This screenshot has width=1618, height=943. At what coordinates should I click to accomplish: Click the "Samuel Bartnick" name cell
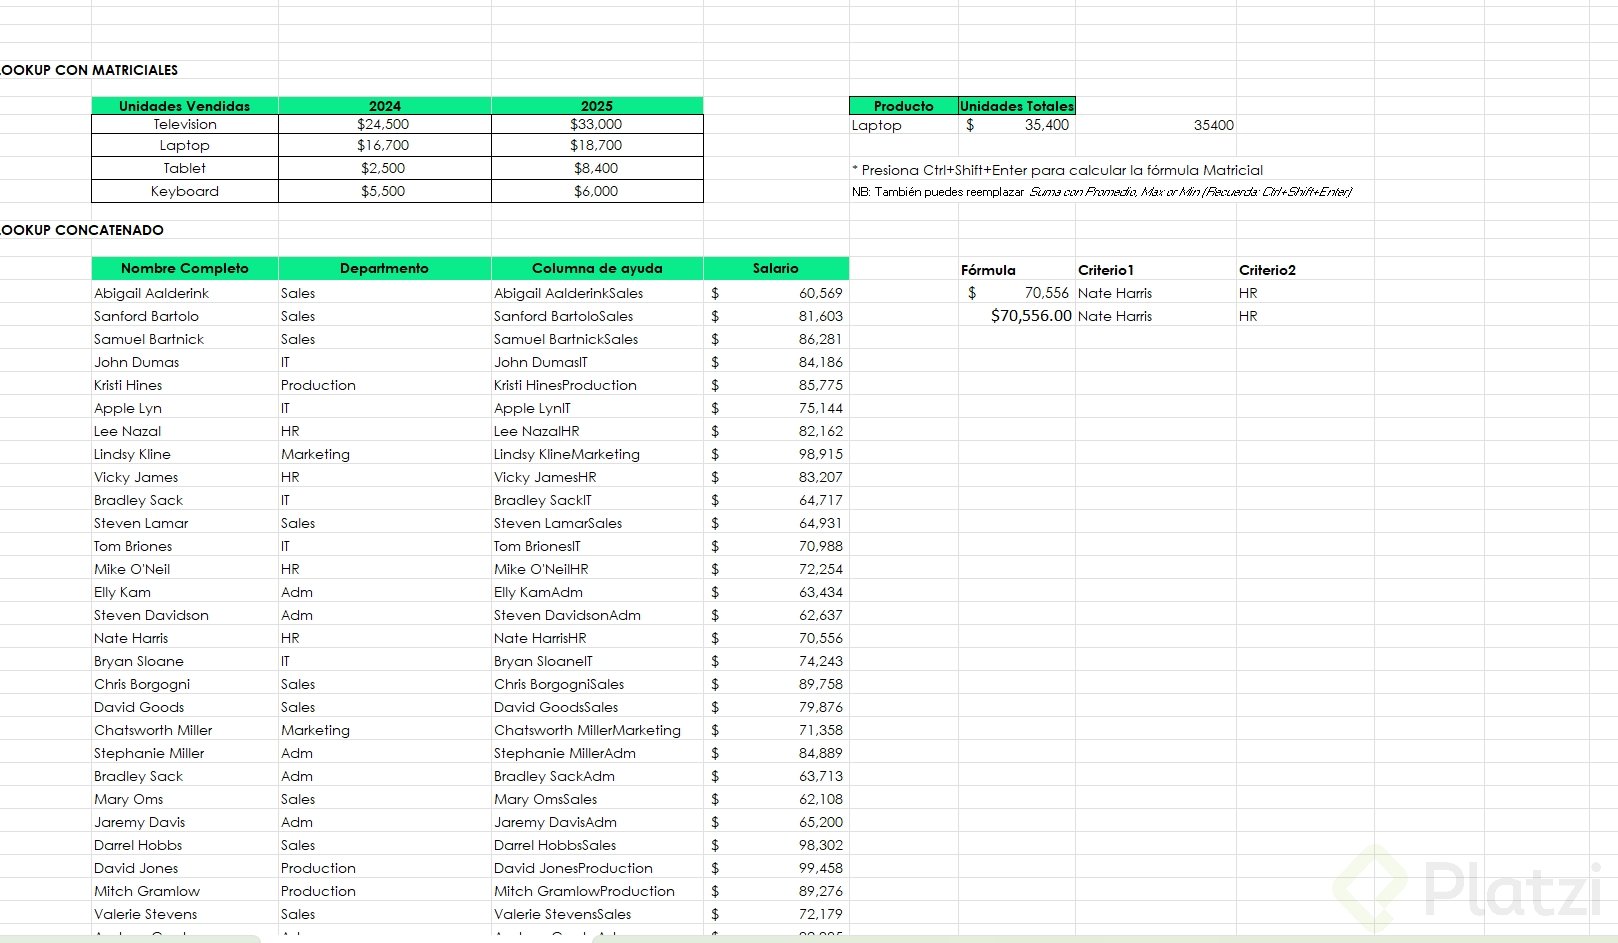[185, 339]
